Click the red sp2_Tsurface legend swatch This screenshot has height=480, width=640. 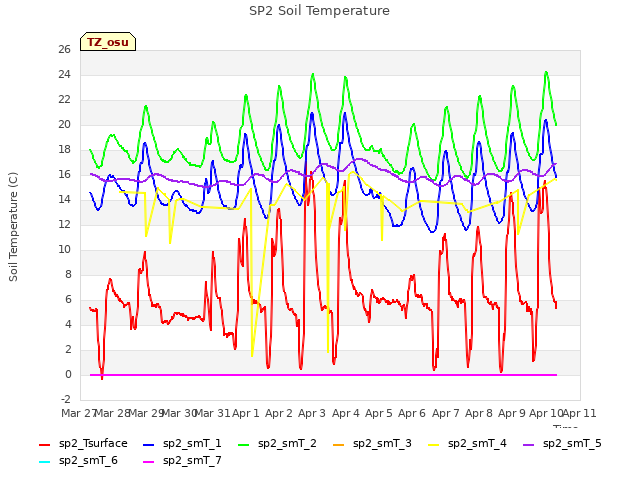[x=44, y=444]
